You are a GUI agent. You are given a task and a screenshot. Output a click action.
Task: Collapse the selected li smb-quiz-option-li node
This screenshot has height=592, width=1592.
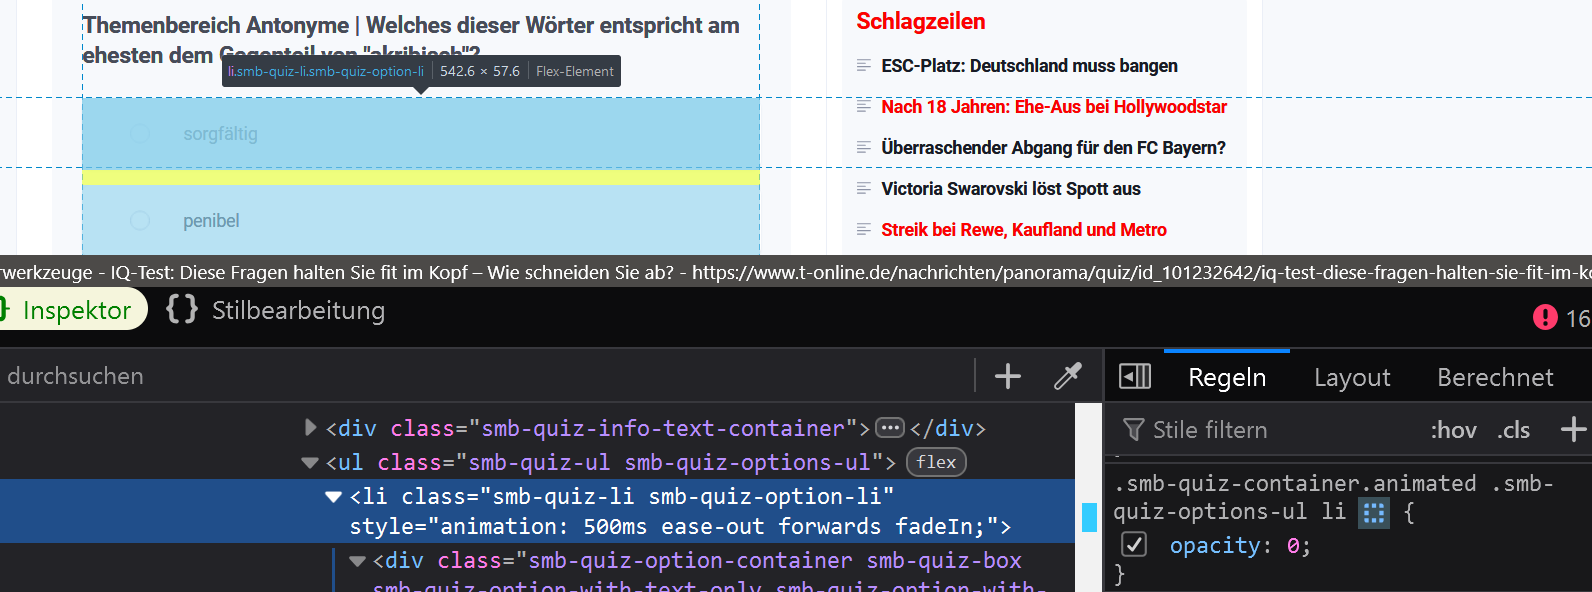(x=334, y=497)
